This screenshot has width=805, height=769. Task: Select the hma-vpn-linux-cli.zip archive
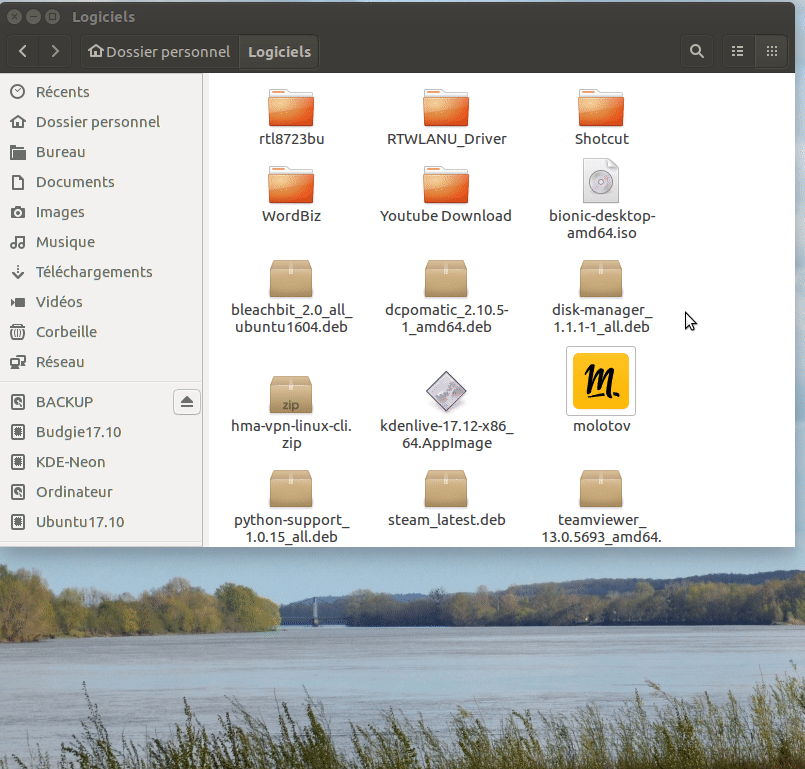click(291, 413)
